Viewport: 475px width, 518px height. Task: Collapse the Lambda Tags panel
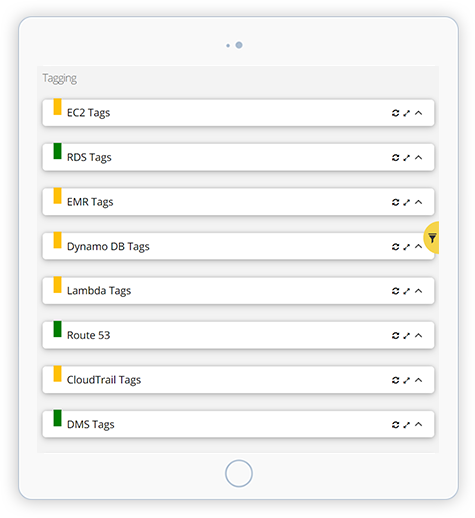(x=418, y=291)
